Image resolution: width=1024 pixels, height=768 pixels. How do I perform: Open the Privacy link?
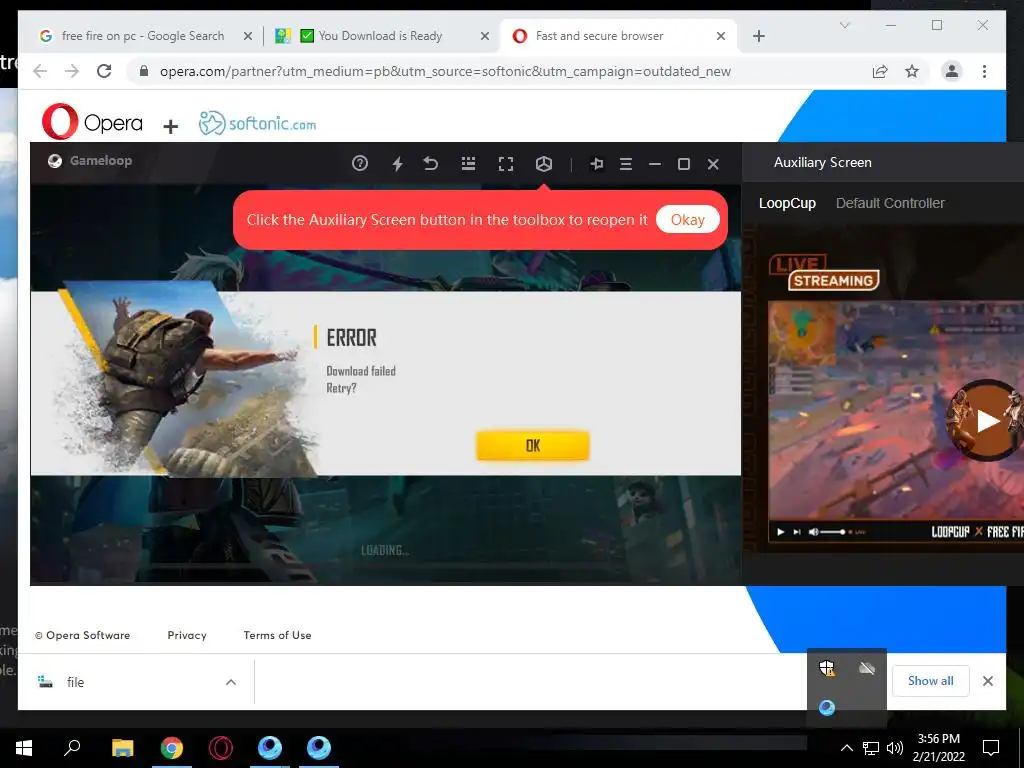[187, 635]
